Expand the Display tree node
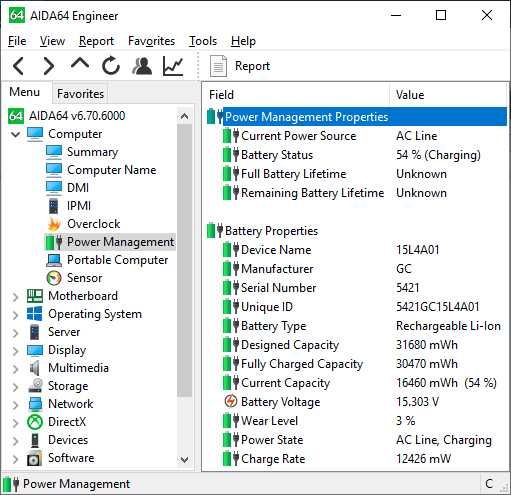Image resolution: width=511 pixels, height=495 pixels. [15, 350]
